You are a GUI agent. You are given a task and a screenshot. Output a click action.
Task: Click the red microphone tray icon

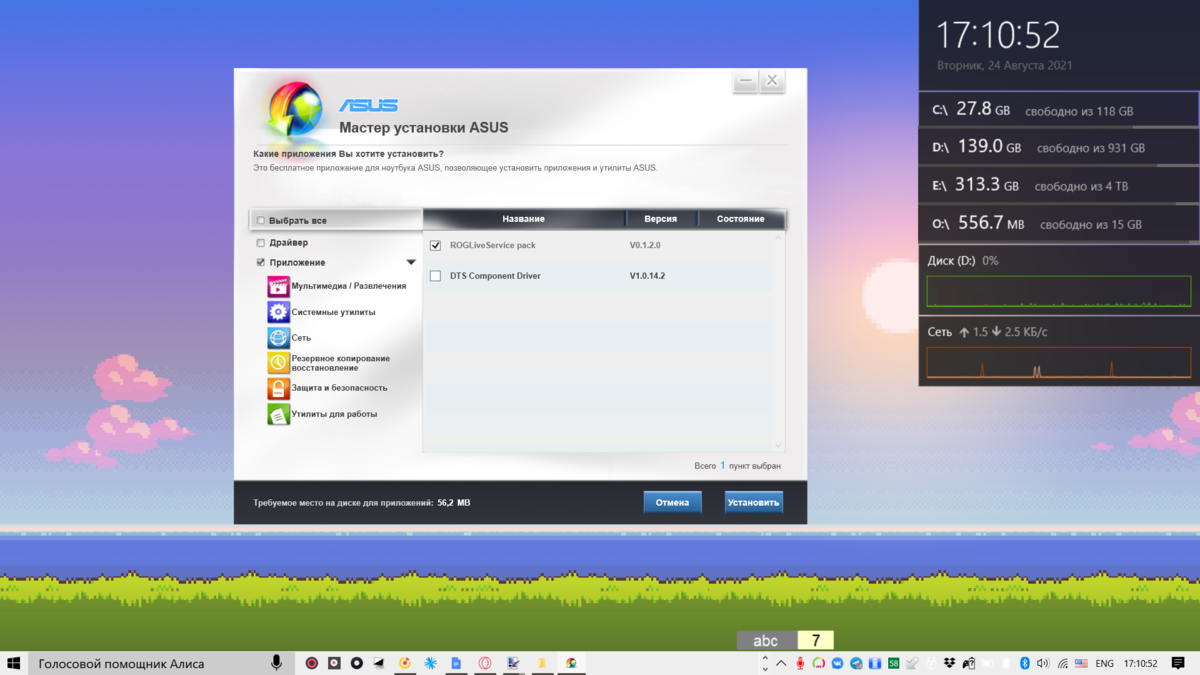[800, 664]
